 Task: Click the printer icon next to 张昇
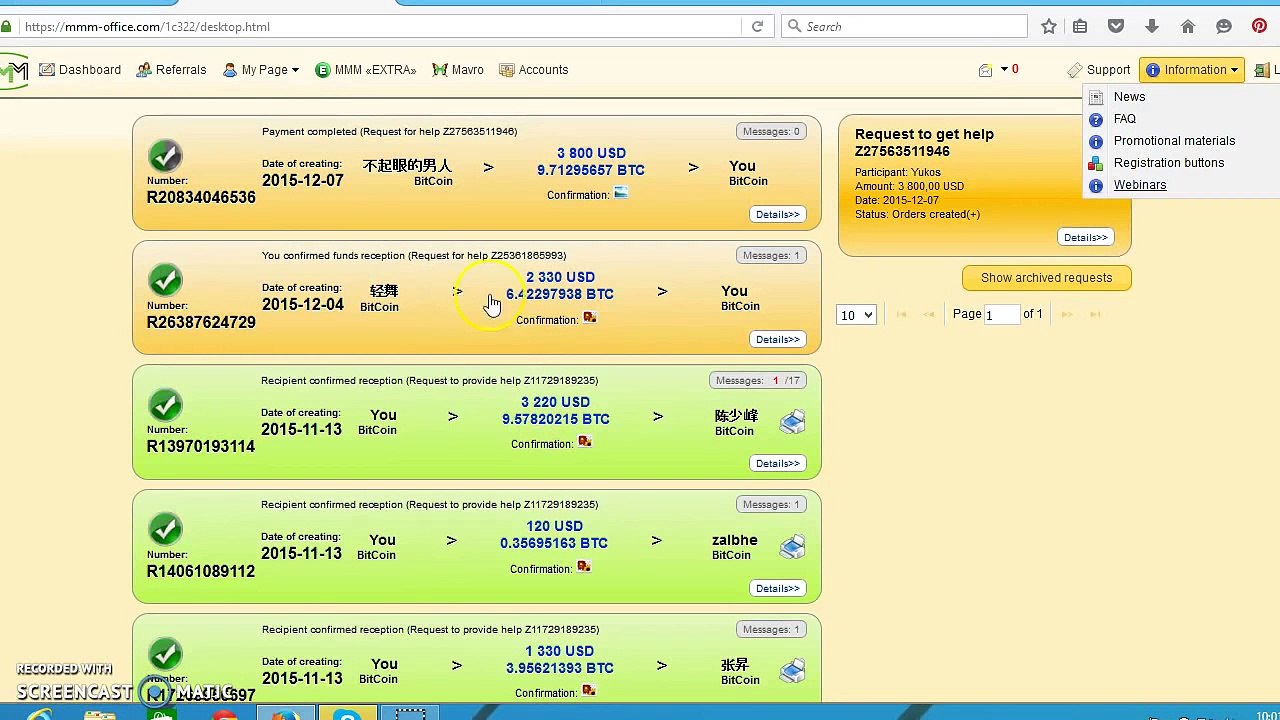pyautogui.click(x=792, y=671)
